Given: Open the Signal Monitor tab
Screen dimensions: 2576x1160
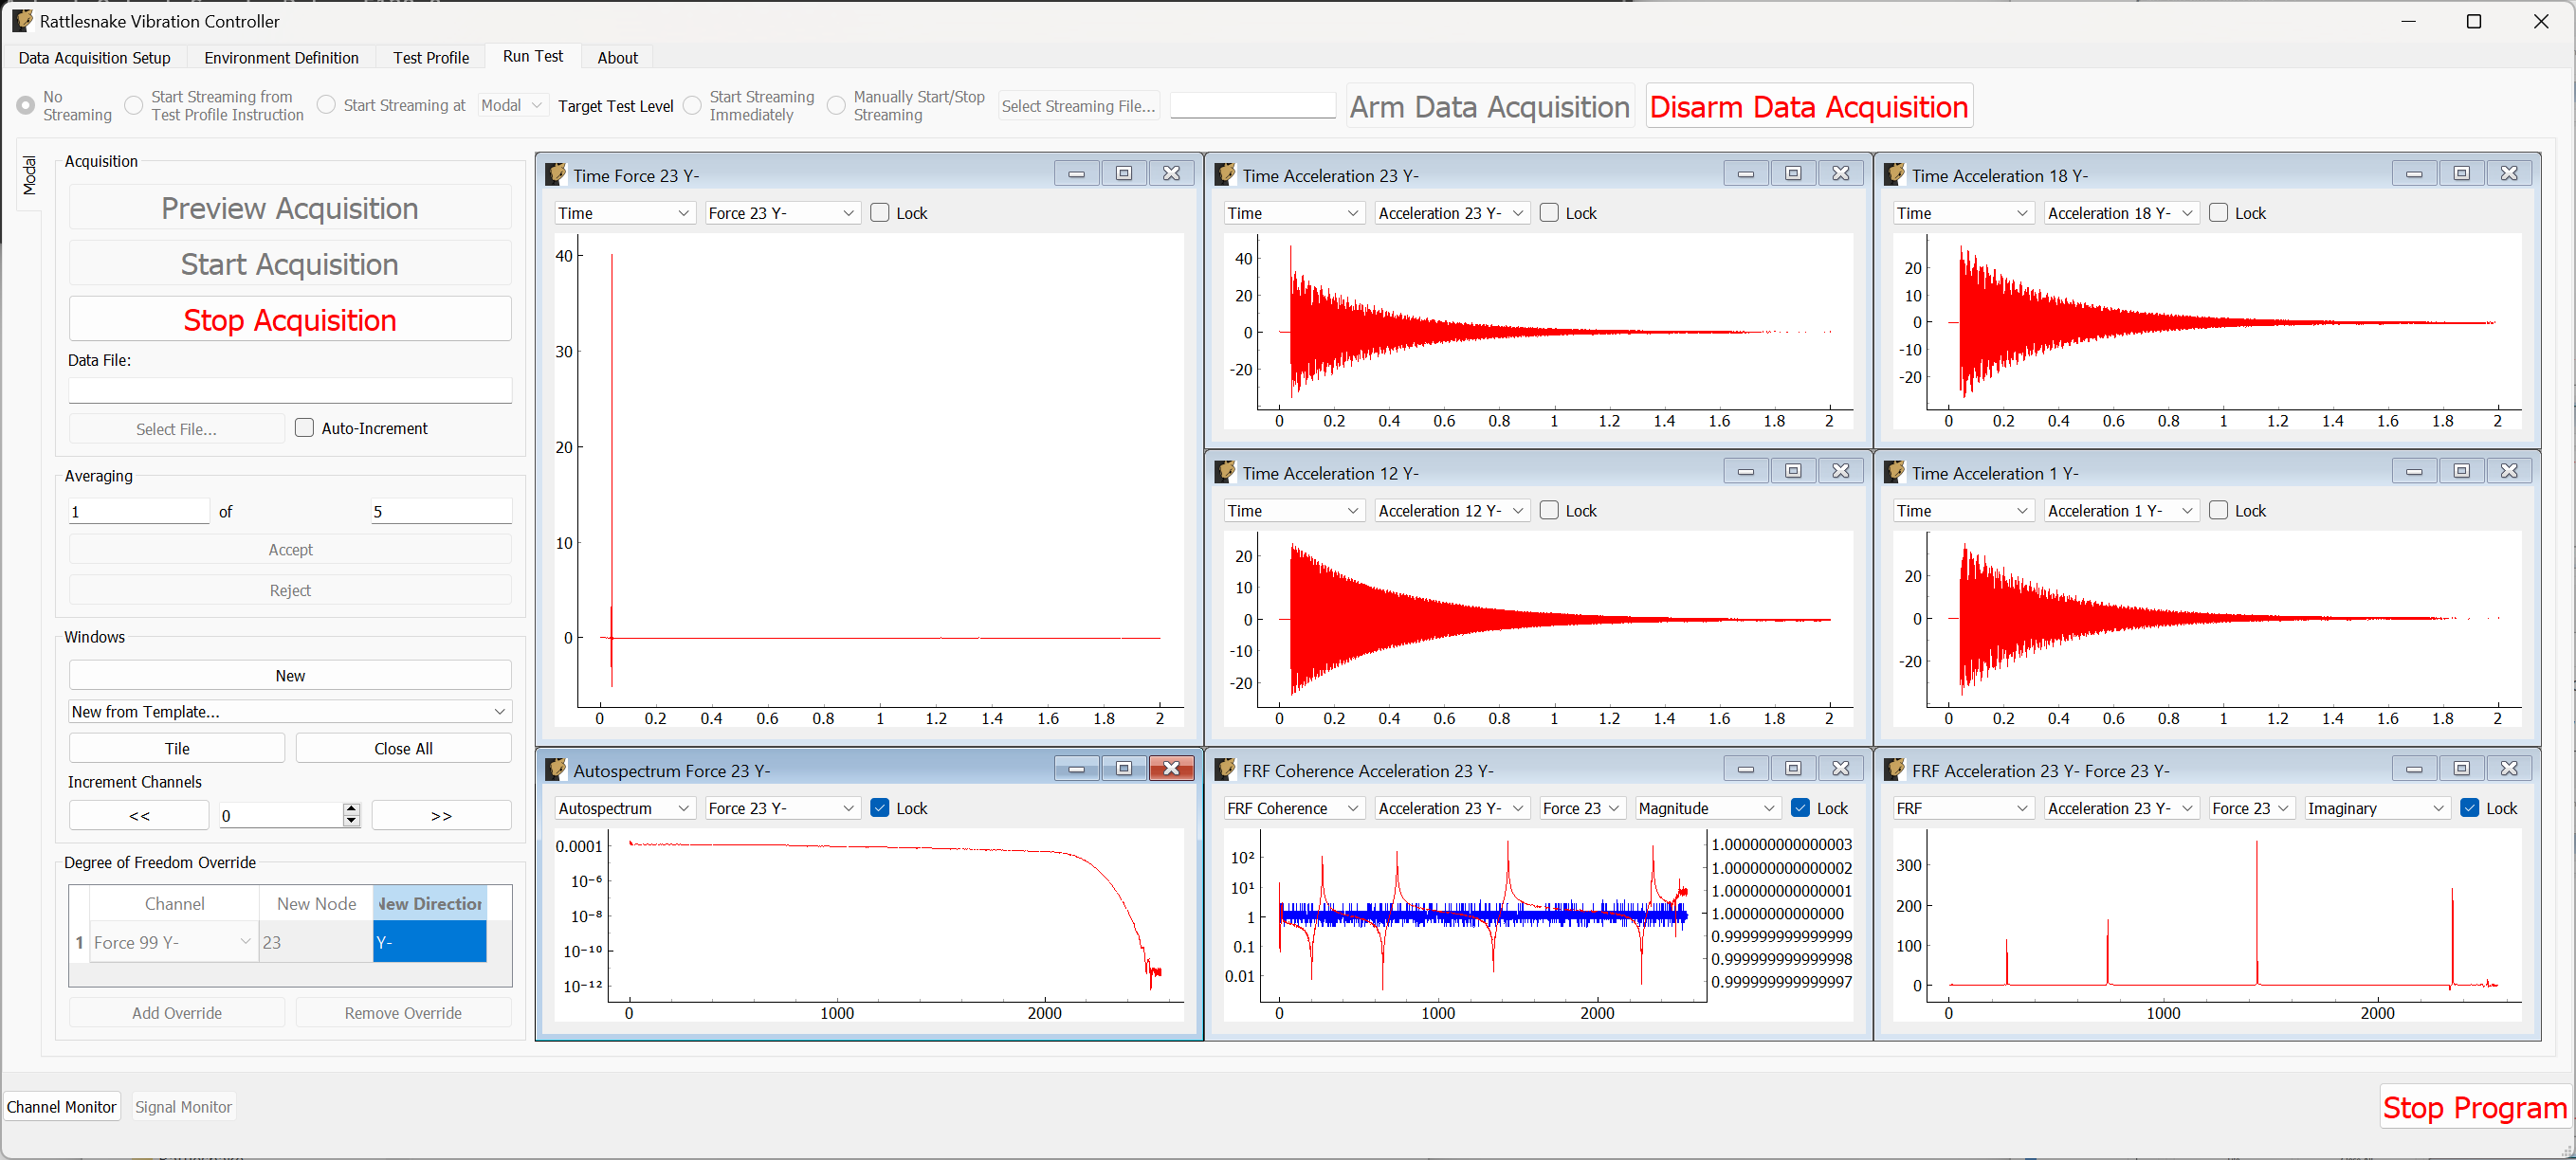Looking at the screenshot, I should [x=183, y=1106].
